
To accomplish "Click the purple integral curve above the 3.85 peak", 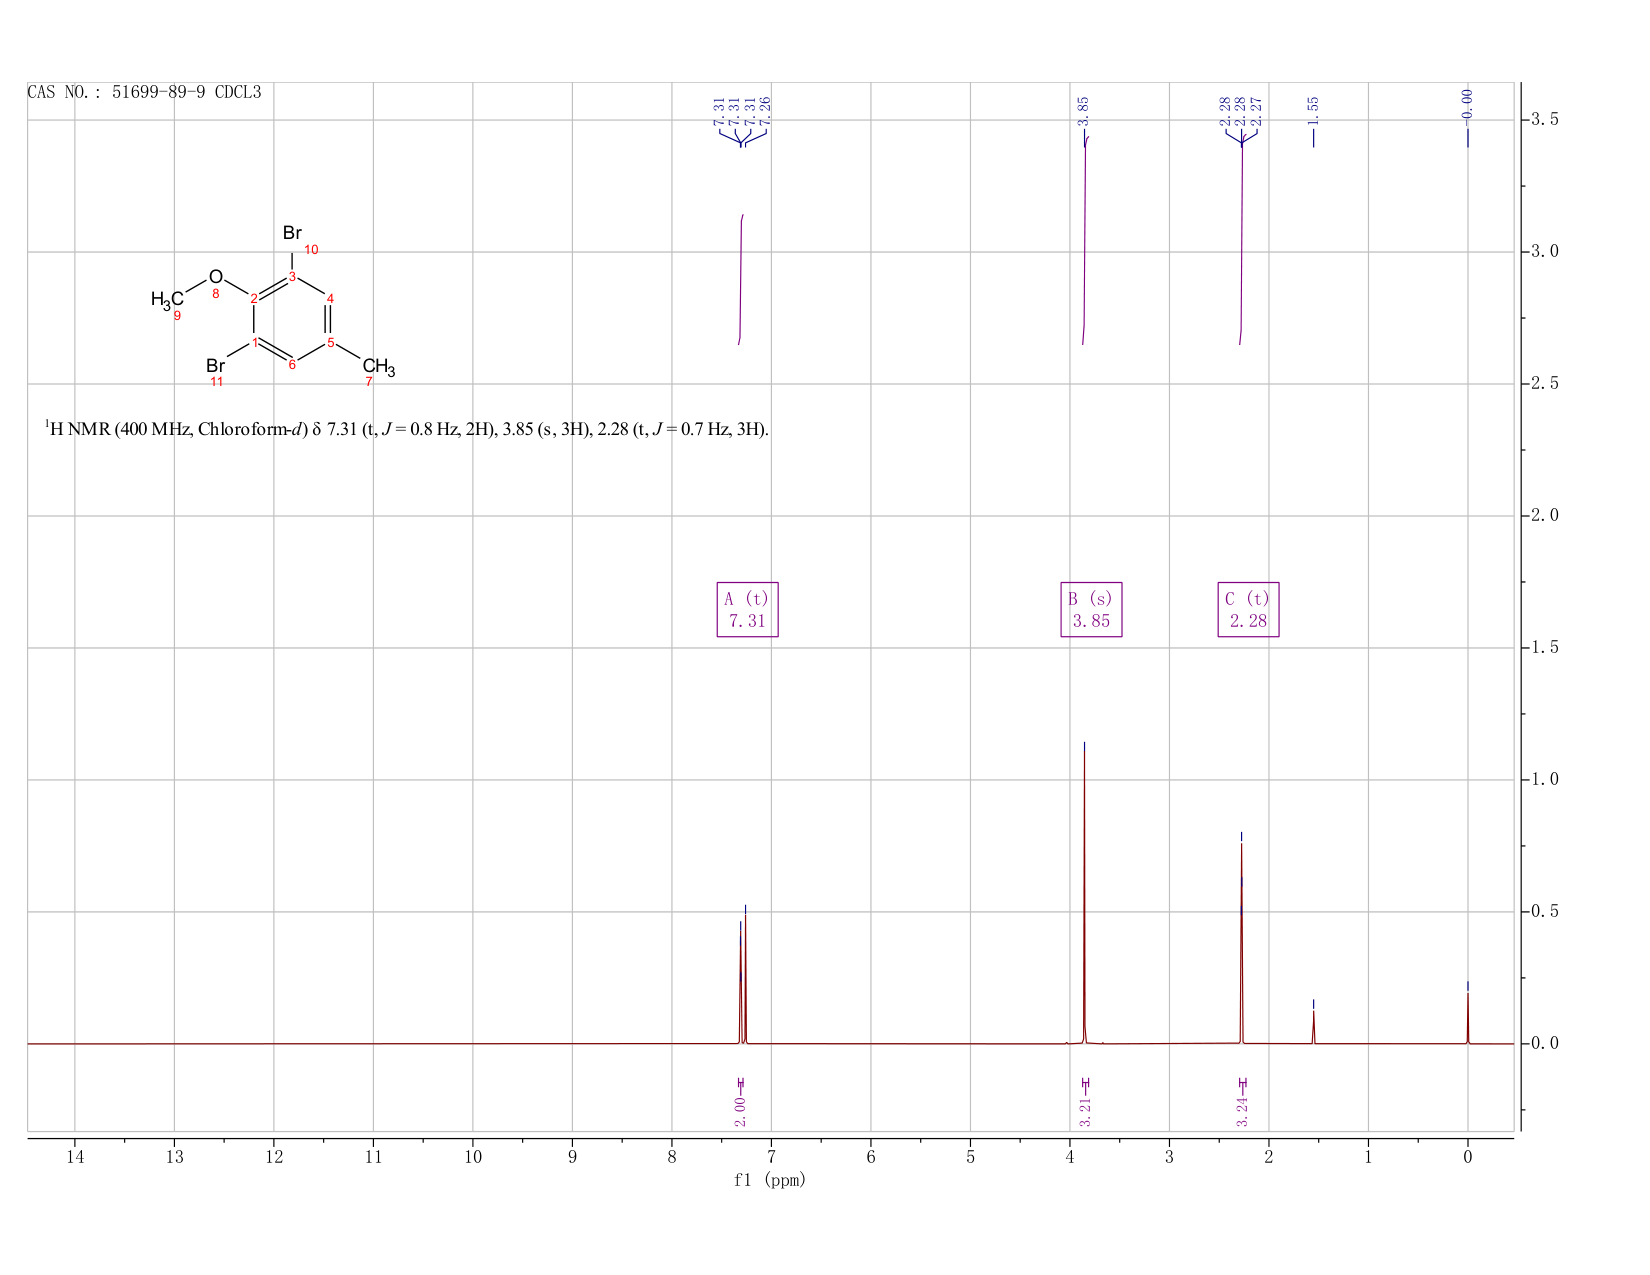I will (x=1085, y=240).
